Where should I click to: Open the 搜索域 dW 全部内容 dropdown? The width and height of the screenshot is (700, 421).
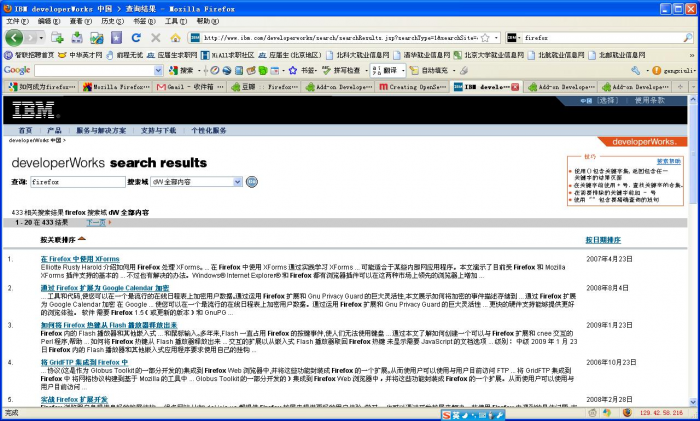[238, 182]
